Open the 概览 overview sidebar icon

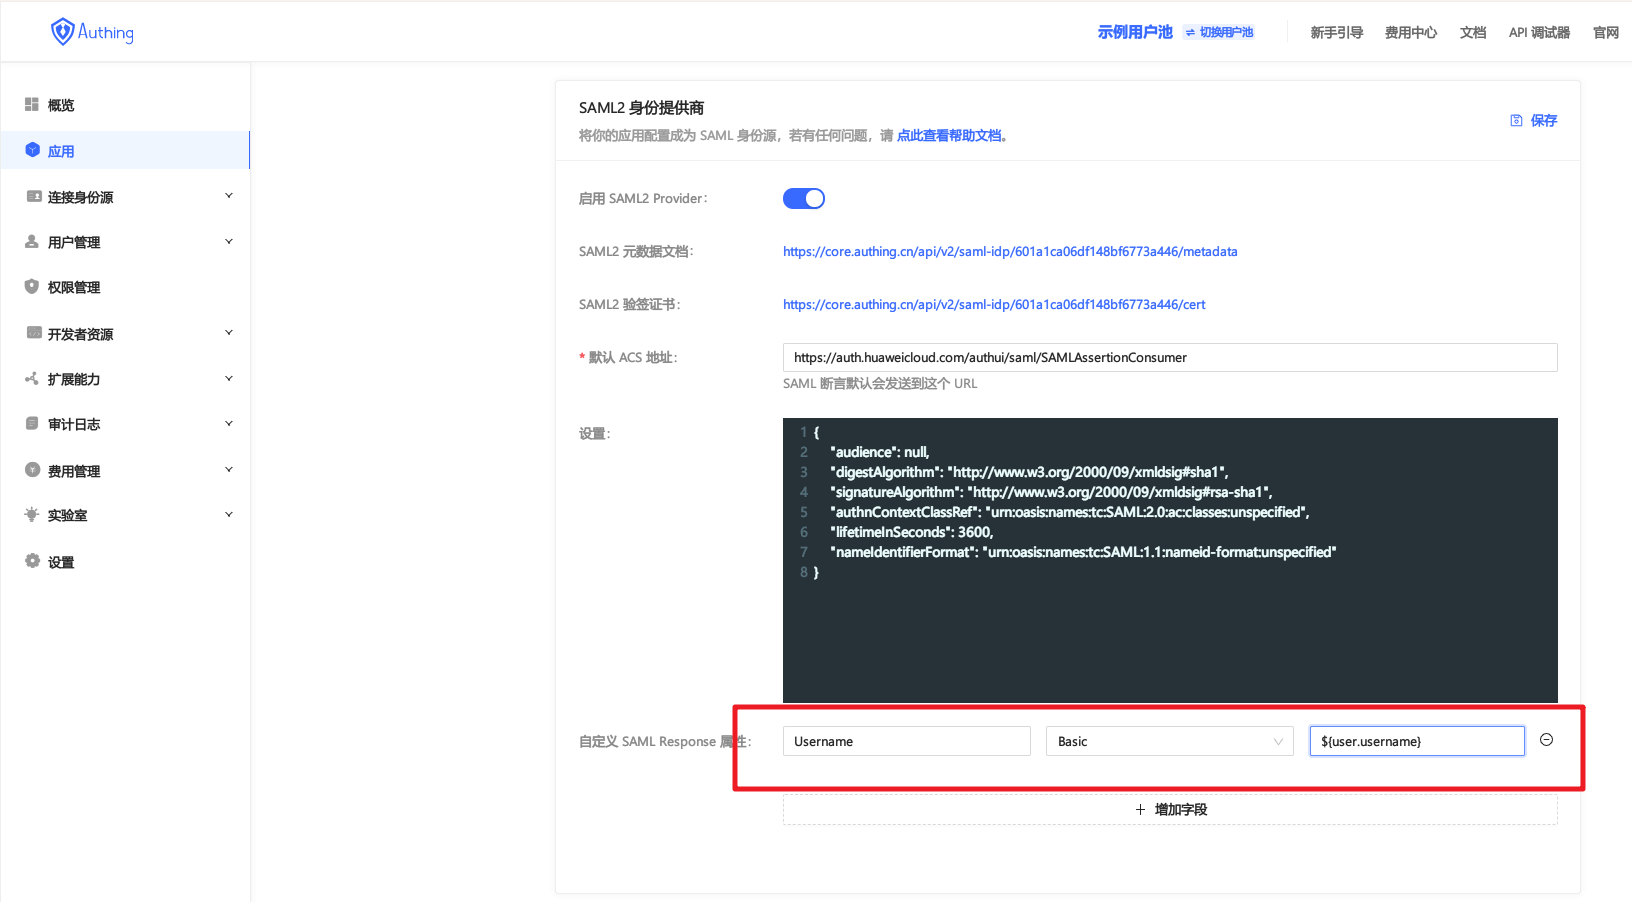click(x=32, y=105)
